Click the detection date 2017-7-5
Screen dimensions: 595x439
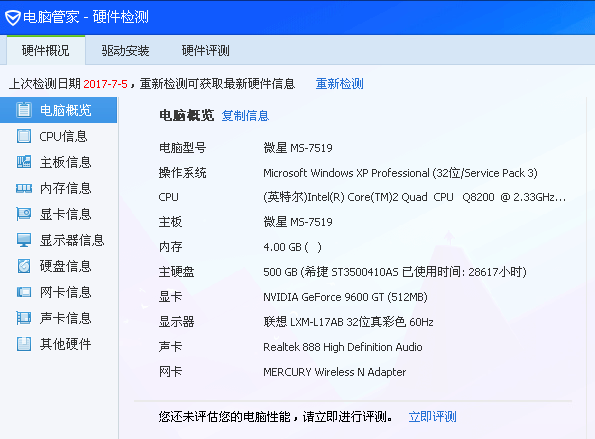[x=105, y=84]
